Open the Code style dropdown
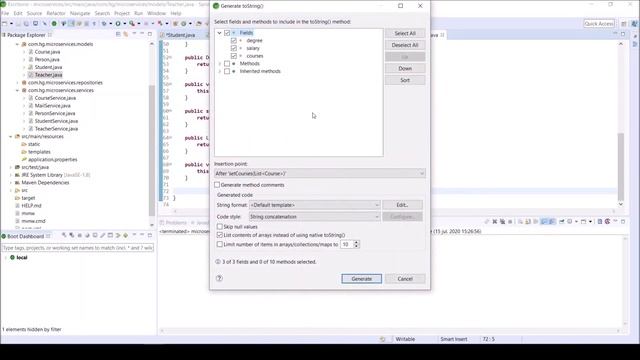The image size is (640, 360). (315, 217)
